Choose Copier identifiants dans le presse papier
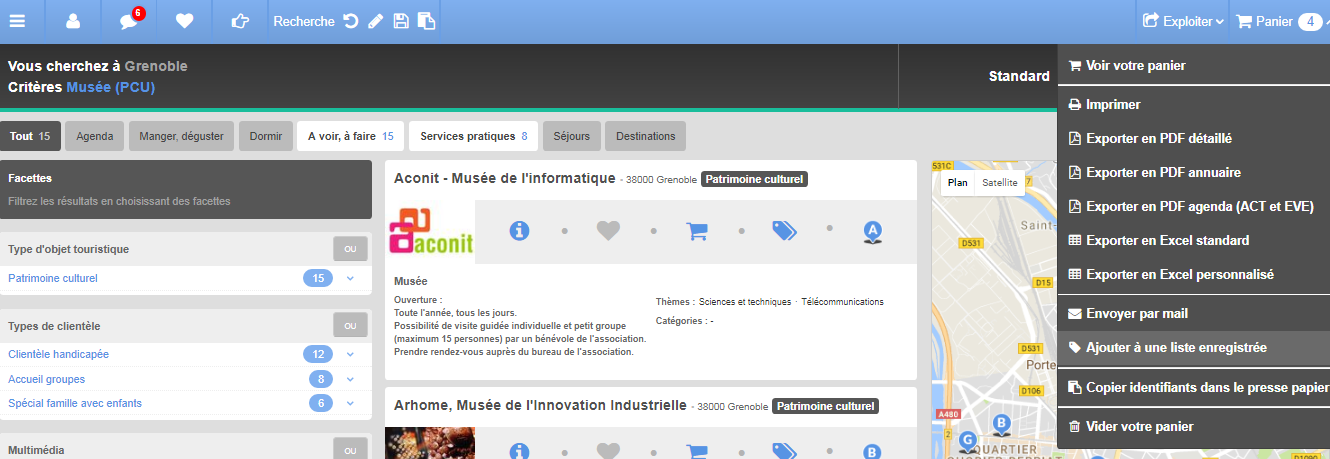Viewport: 1330px width, 459px height. pyautogui.click(x=1193, y=387)
